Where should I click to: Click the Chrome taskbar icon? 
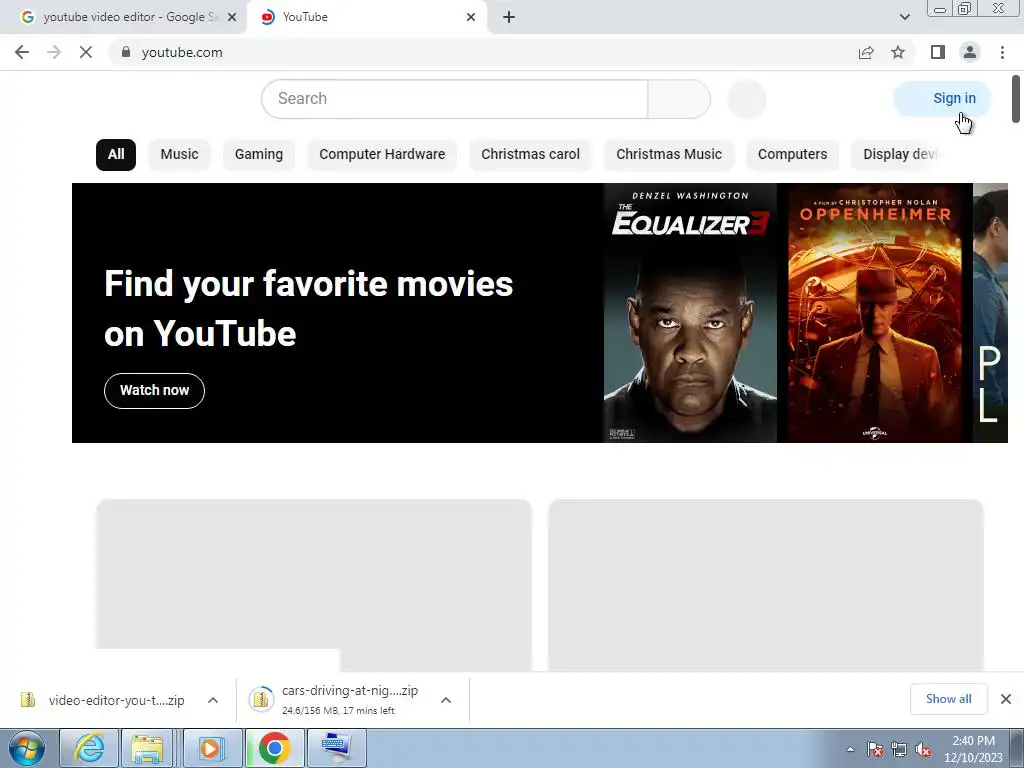(x=274, y=748)
